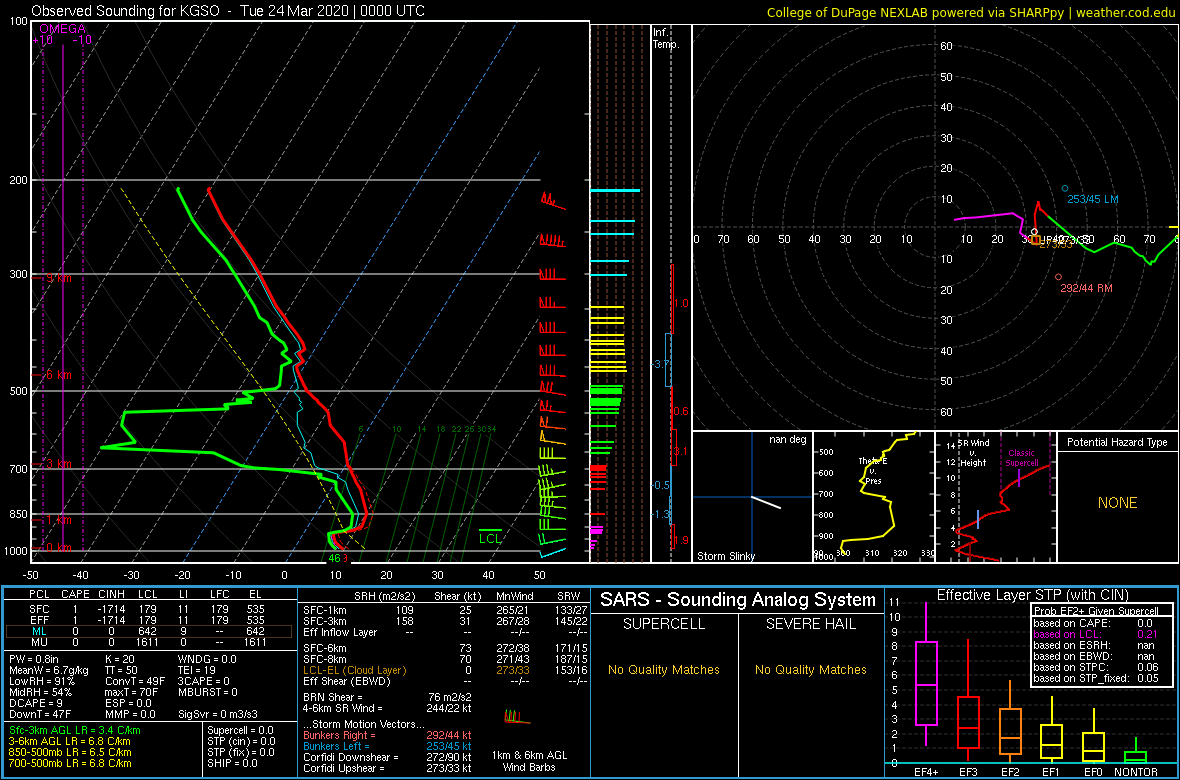Viewport: 1180px width, 780px height.
Task: Click the MBURST = 0 value
Action: 208,693
